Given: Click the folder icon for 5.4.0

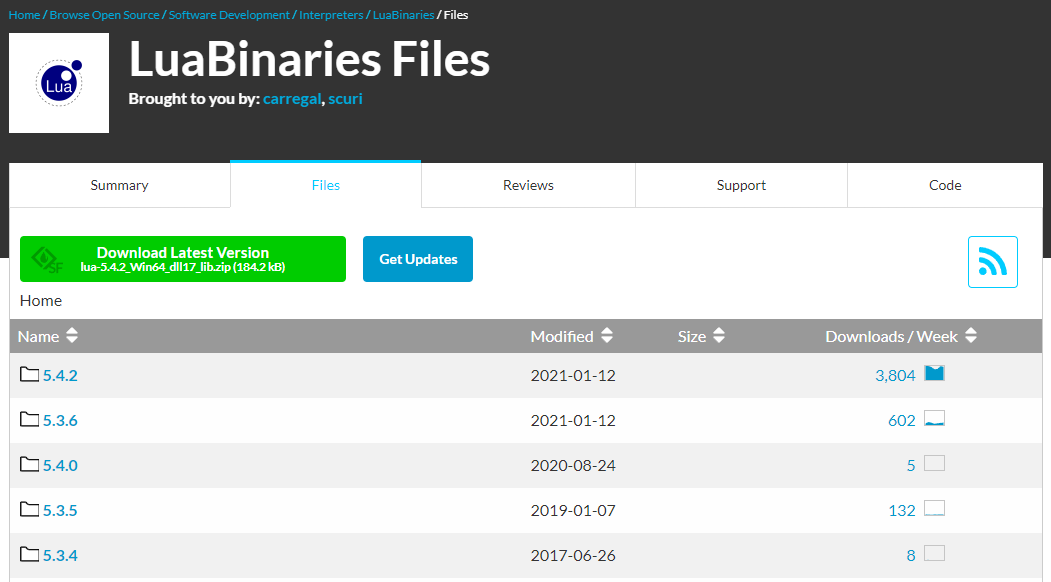Looking at the screenshot, I should 29,464.
